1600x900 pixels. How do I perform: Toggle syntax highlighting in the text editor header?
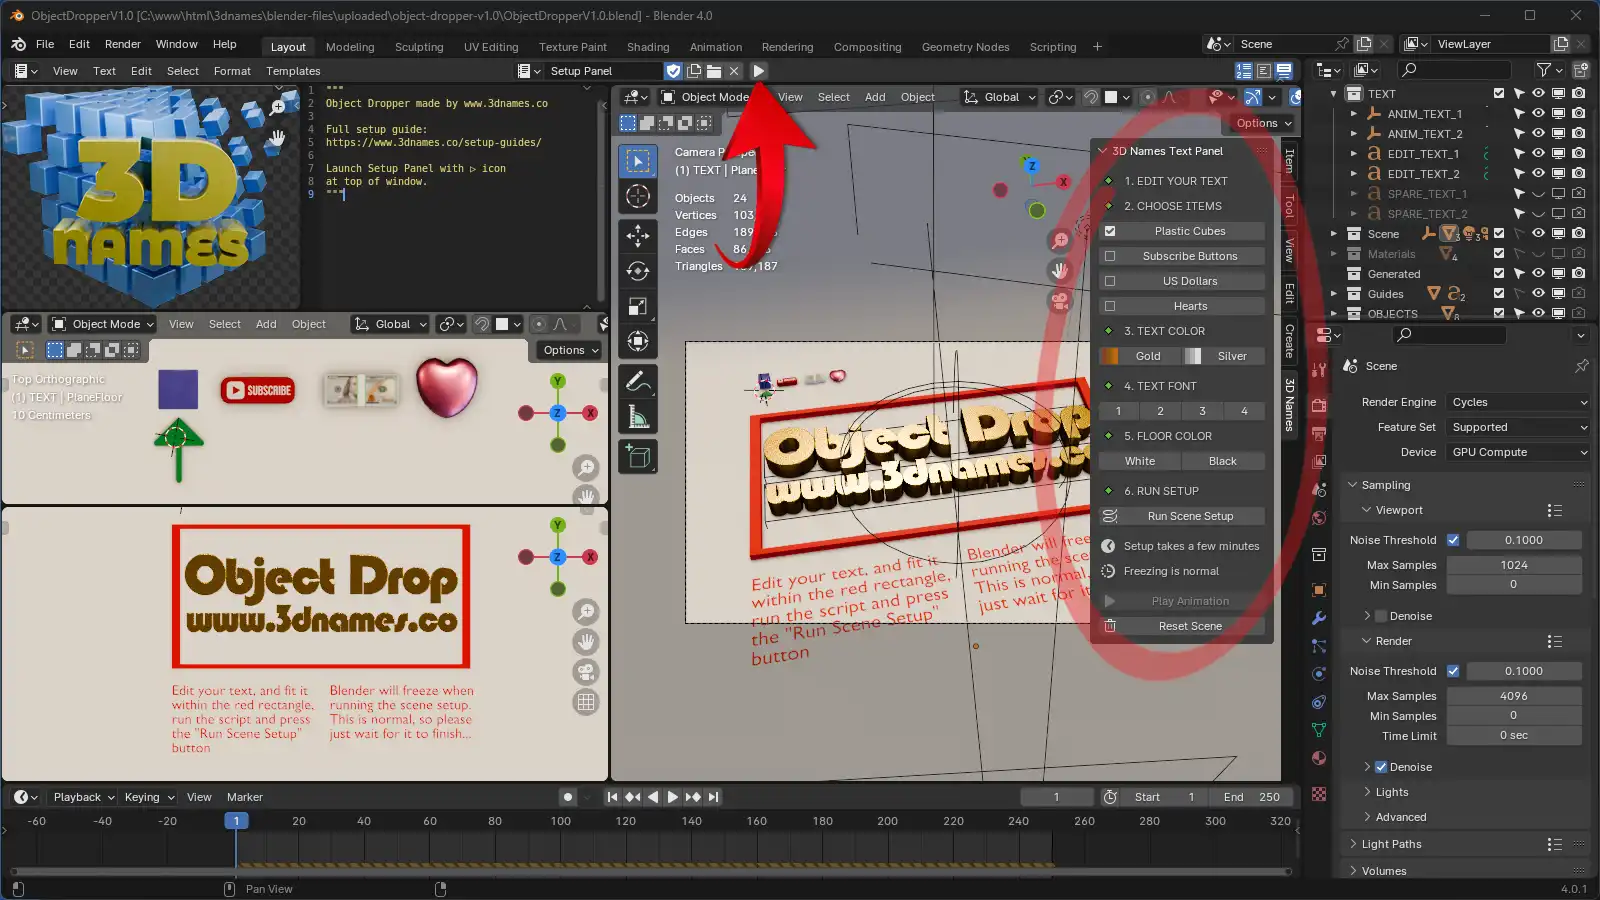coord(1284,71)
